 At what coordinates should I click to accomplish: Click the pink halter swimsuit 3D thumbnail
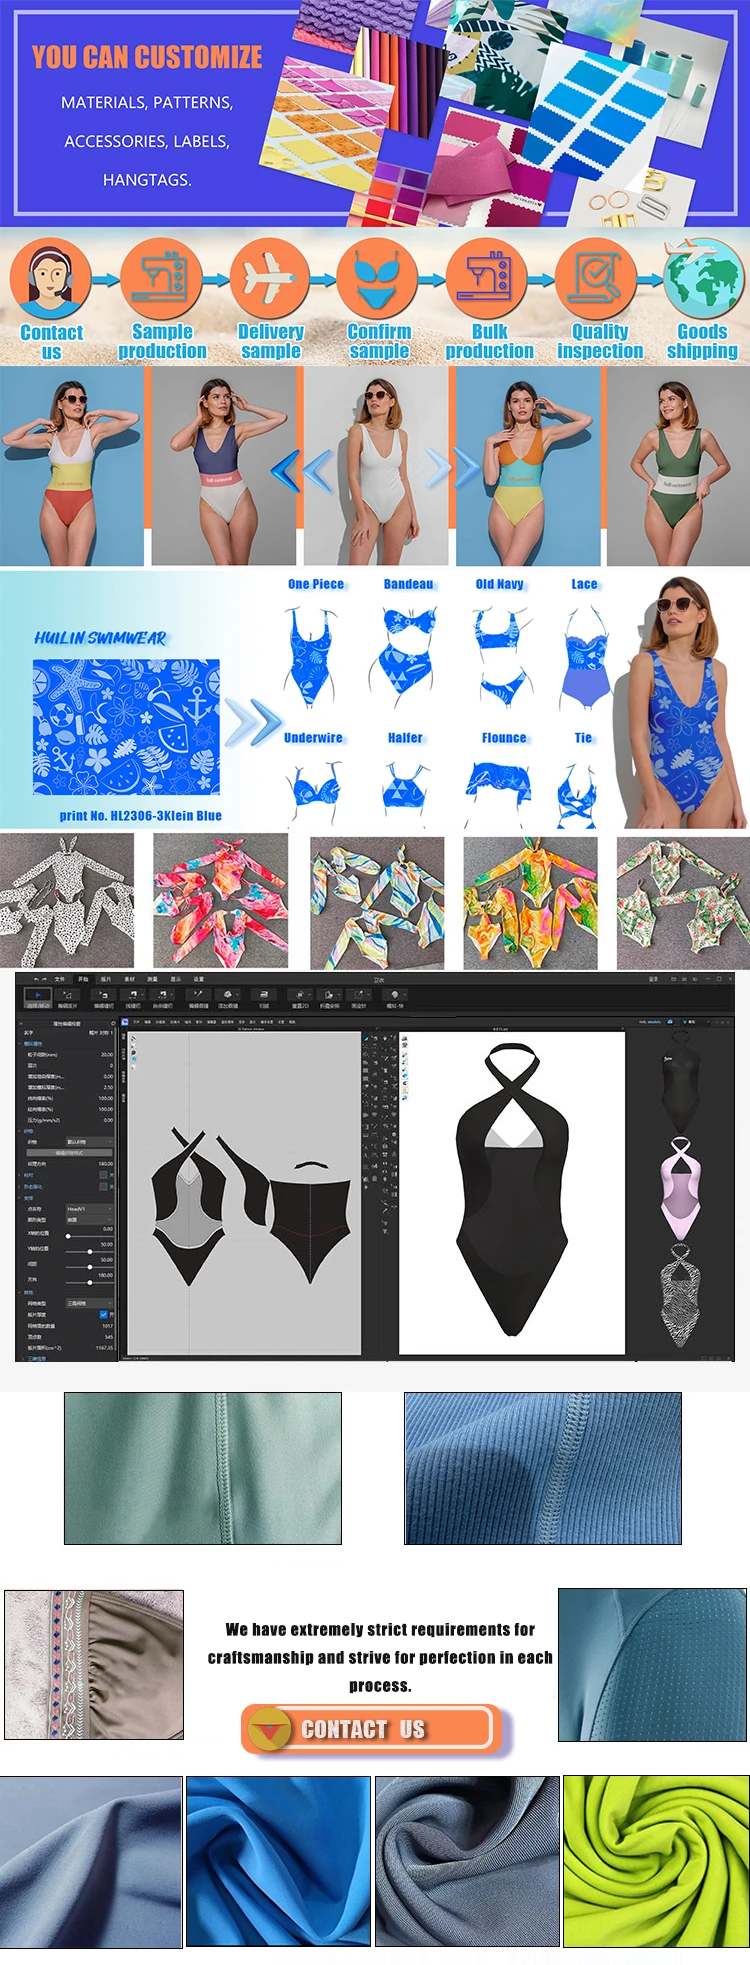pyautogui.click(x=680, y=1188)
